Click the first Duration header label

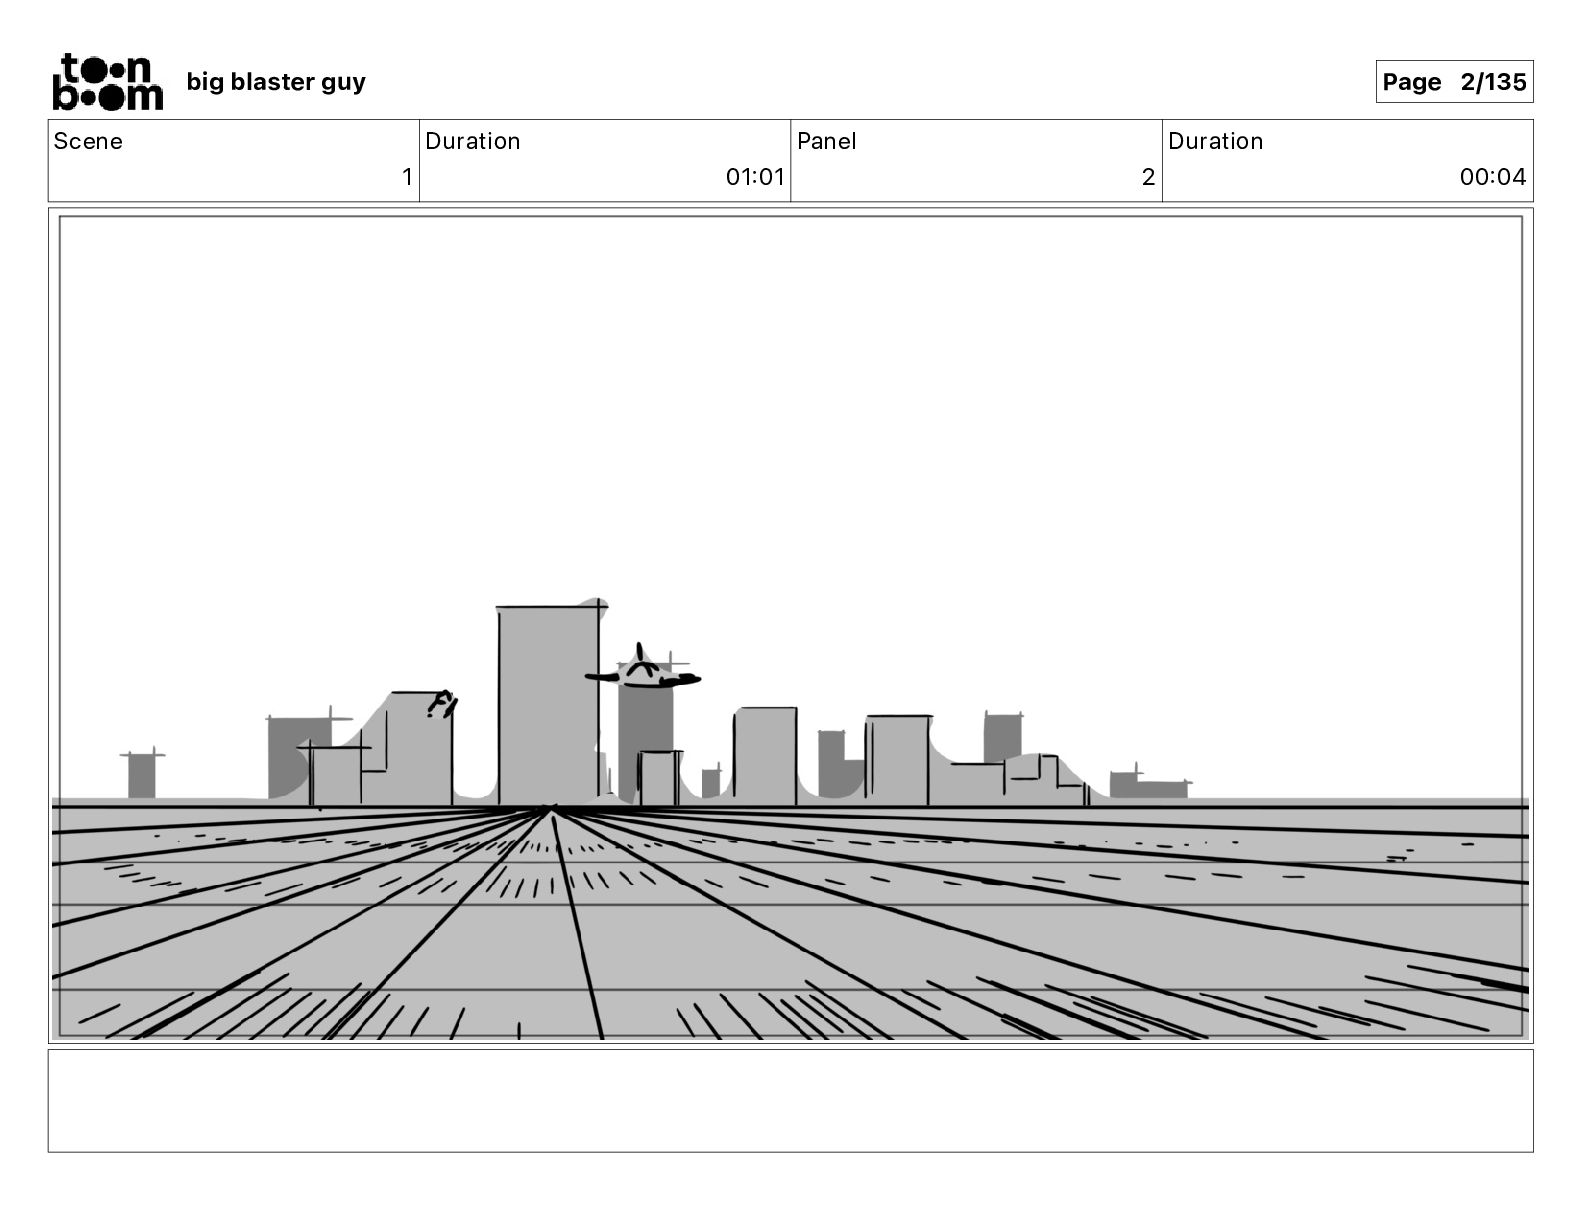coord(473,141)
